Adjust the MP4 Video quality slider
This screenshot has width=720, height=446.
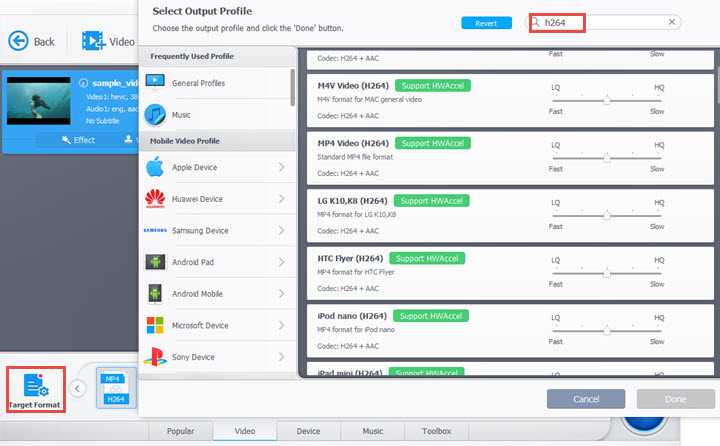[x=607, y=158]
